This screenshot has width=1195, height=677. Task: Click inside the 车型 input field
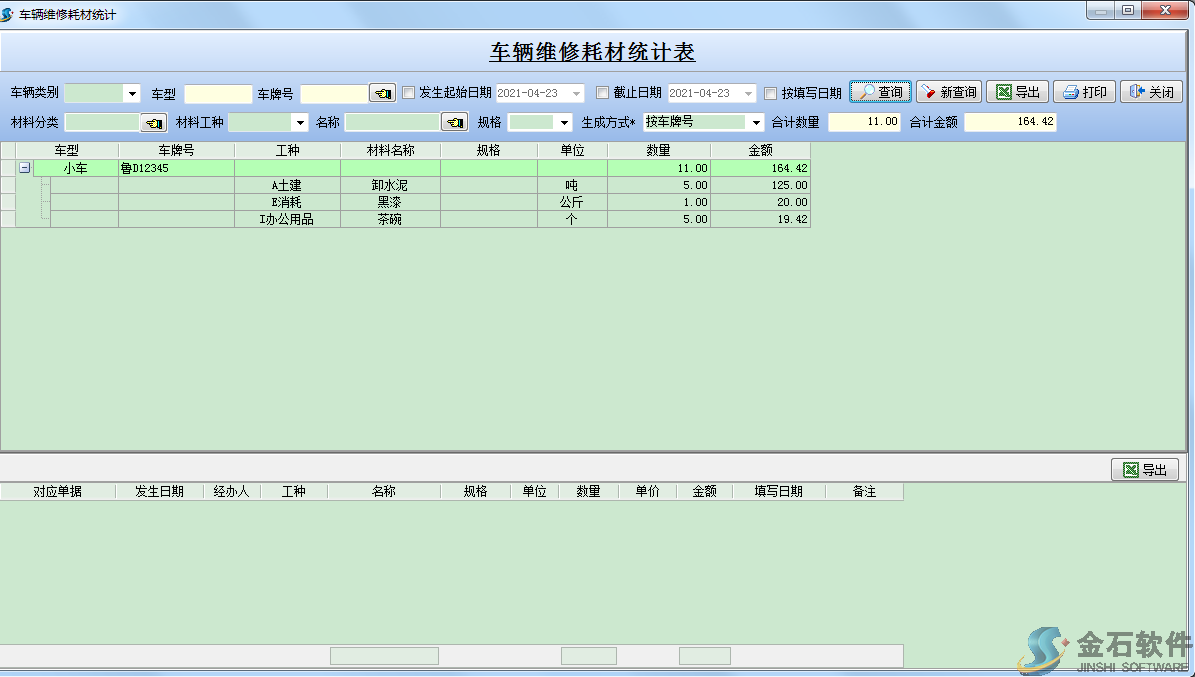point(216,91)
